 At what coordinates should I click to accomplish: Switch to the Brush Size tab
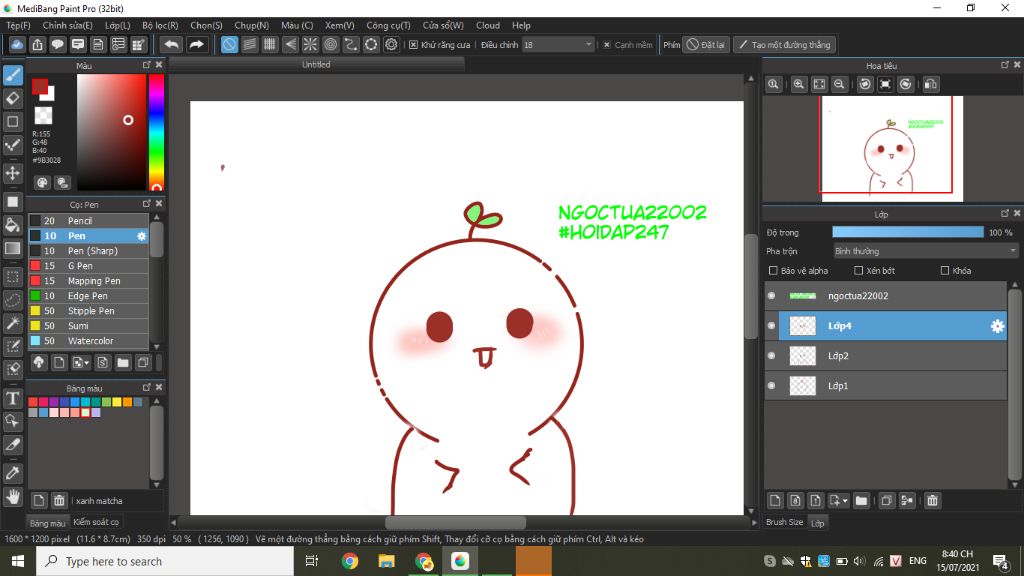[x=784, y=522]
